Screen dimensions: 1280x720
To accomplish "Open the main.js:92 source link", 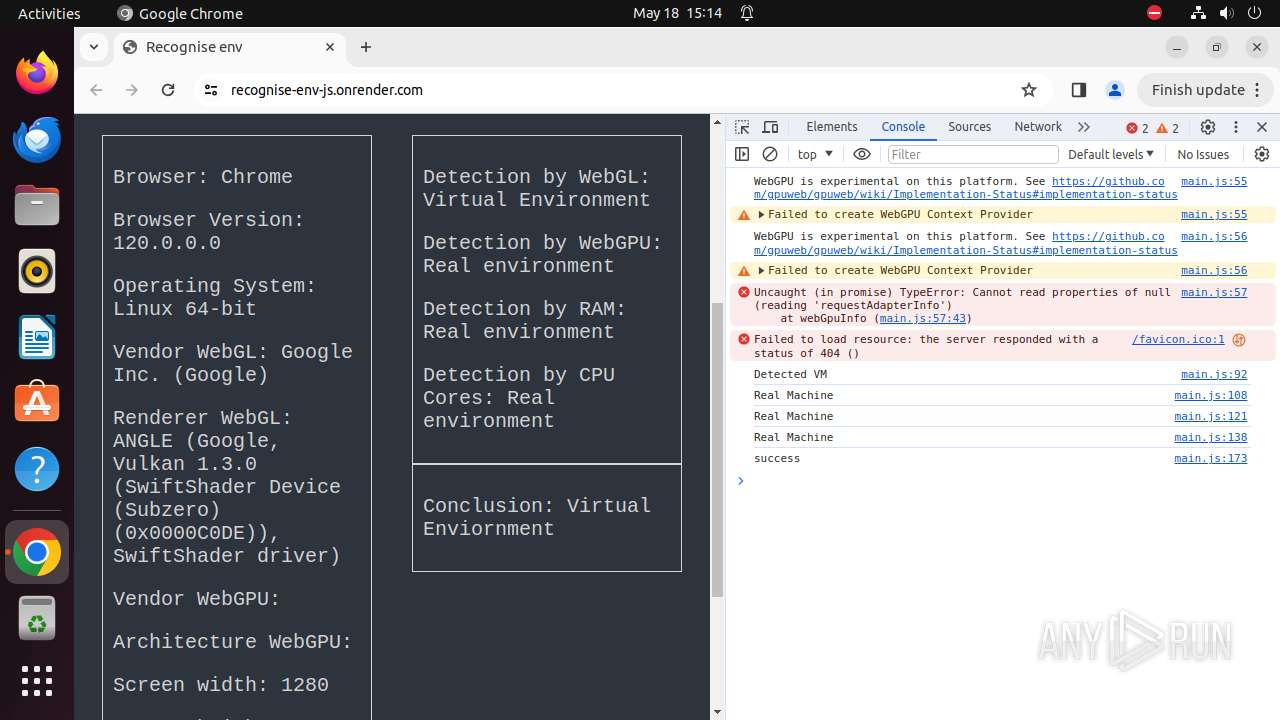I will point(1214,374).
